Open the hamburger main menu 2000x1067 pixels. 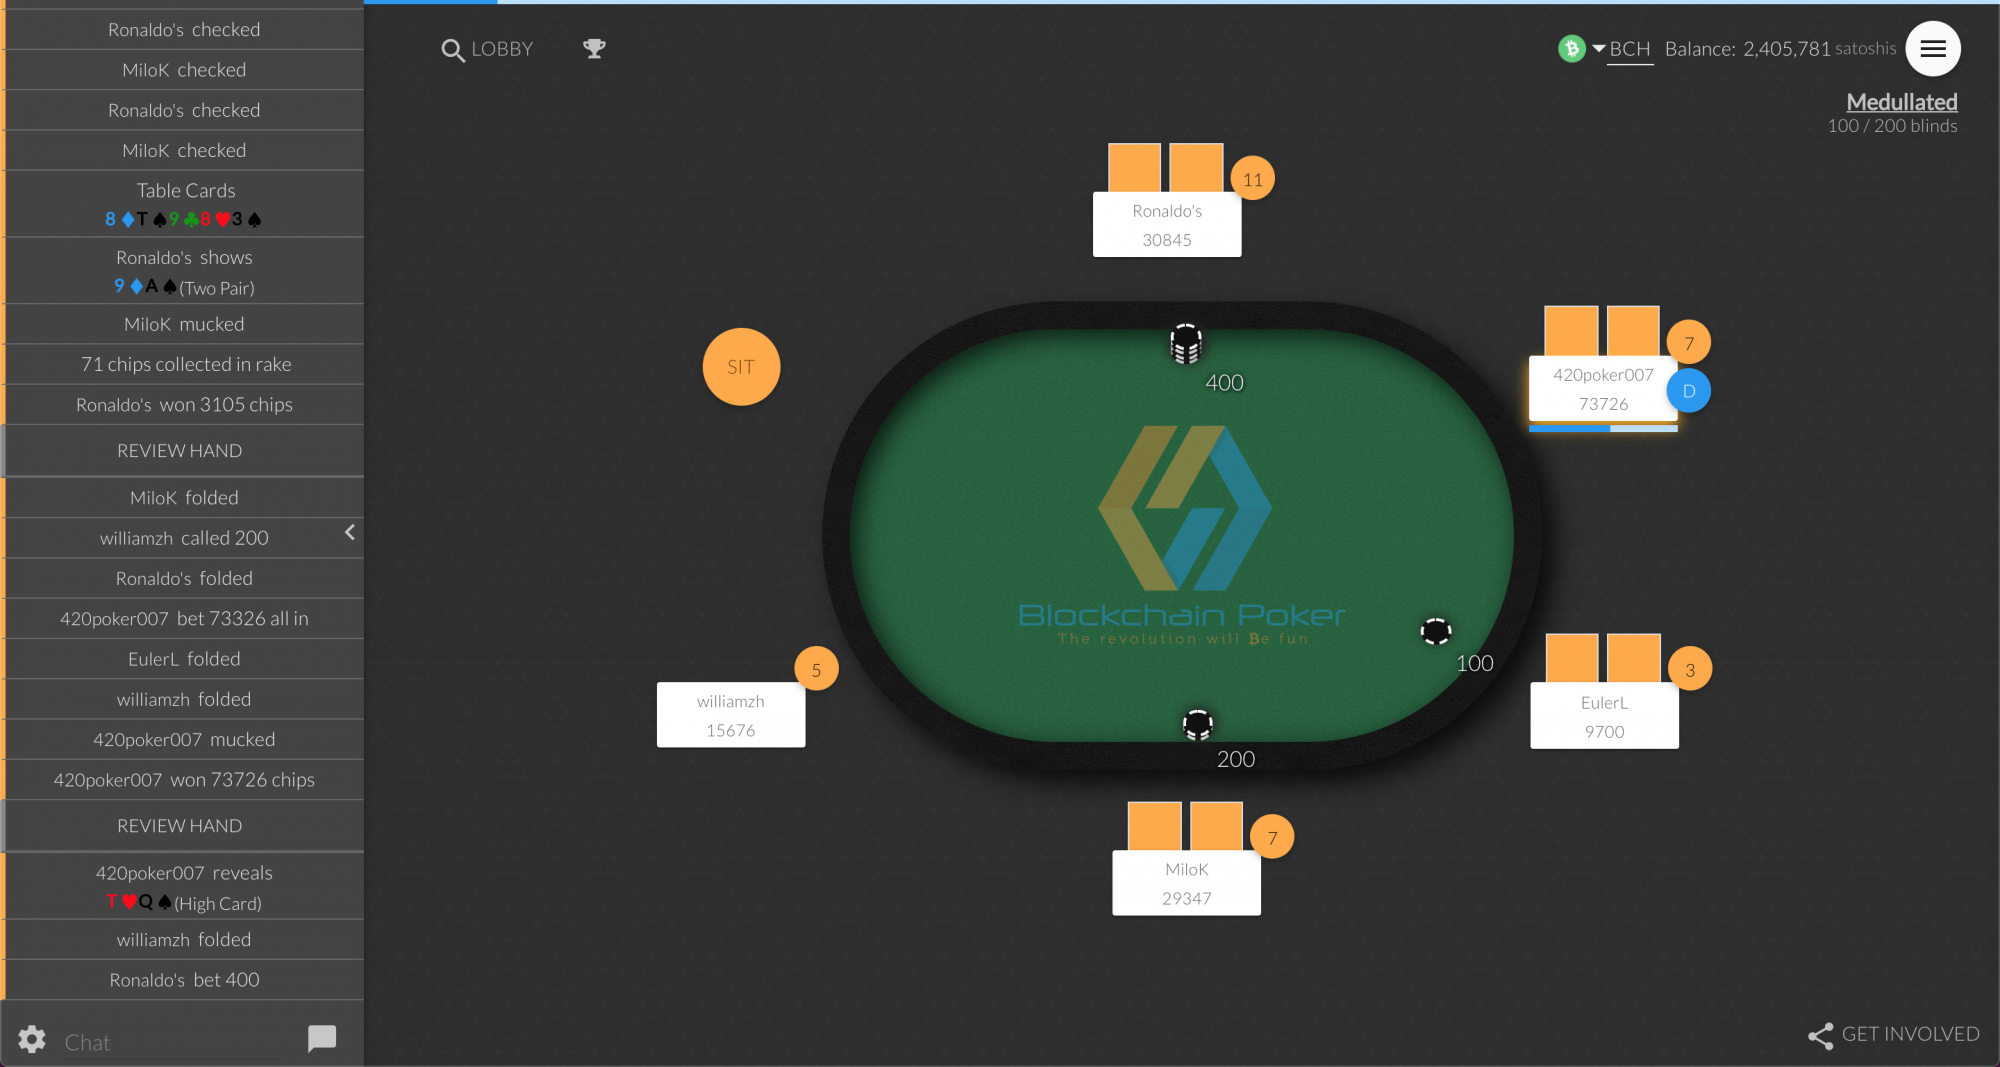[1932, 48]
